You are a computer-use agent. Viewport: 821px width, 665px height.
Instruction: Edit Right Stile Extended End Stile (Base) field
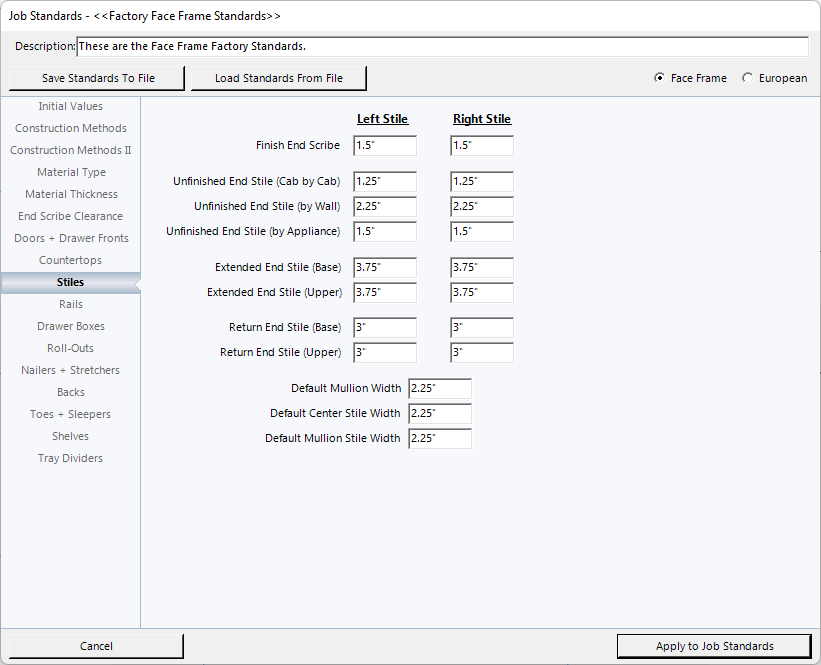click(x=482, y=268)
